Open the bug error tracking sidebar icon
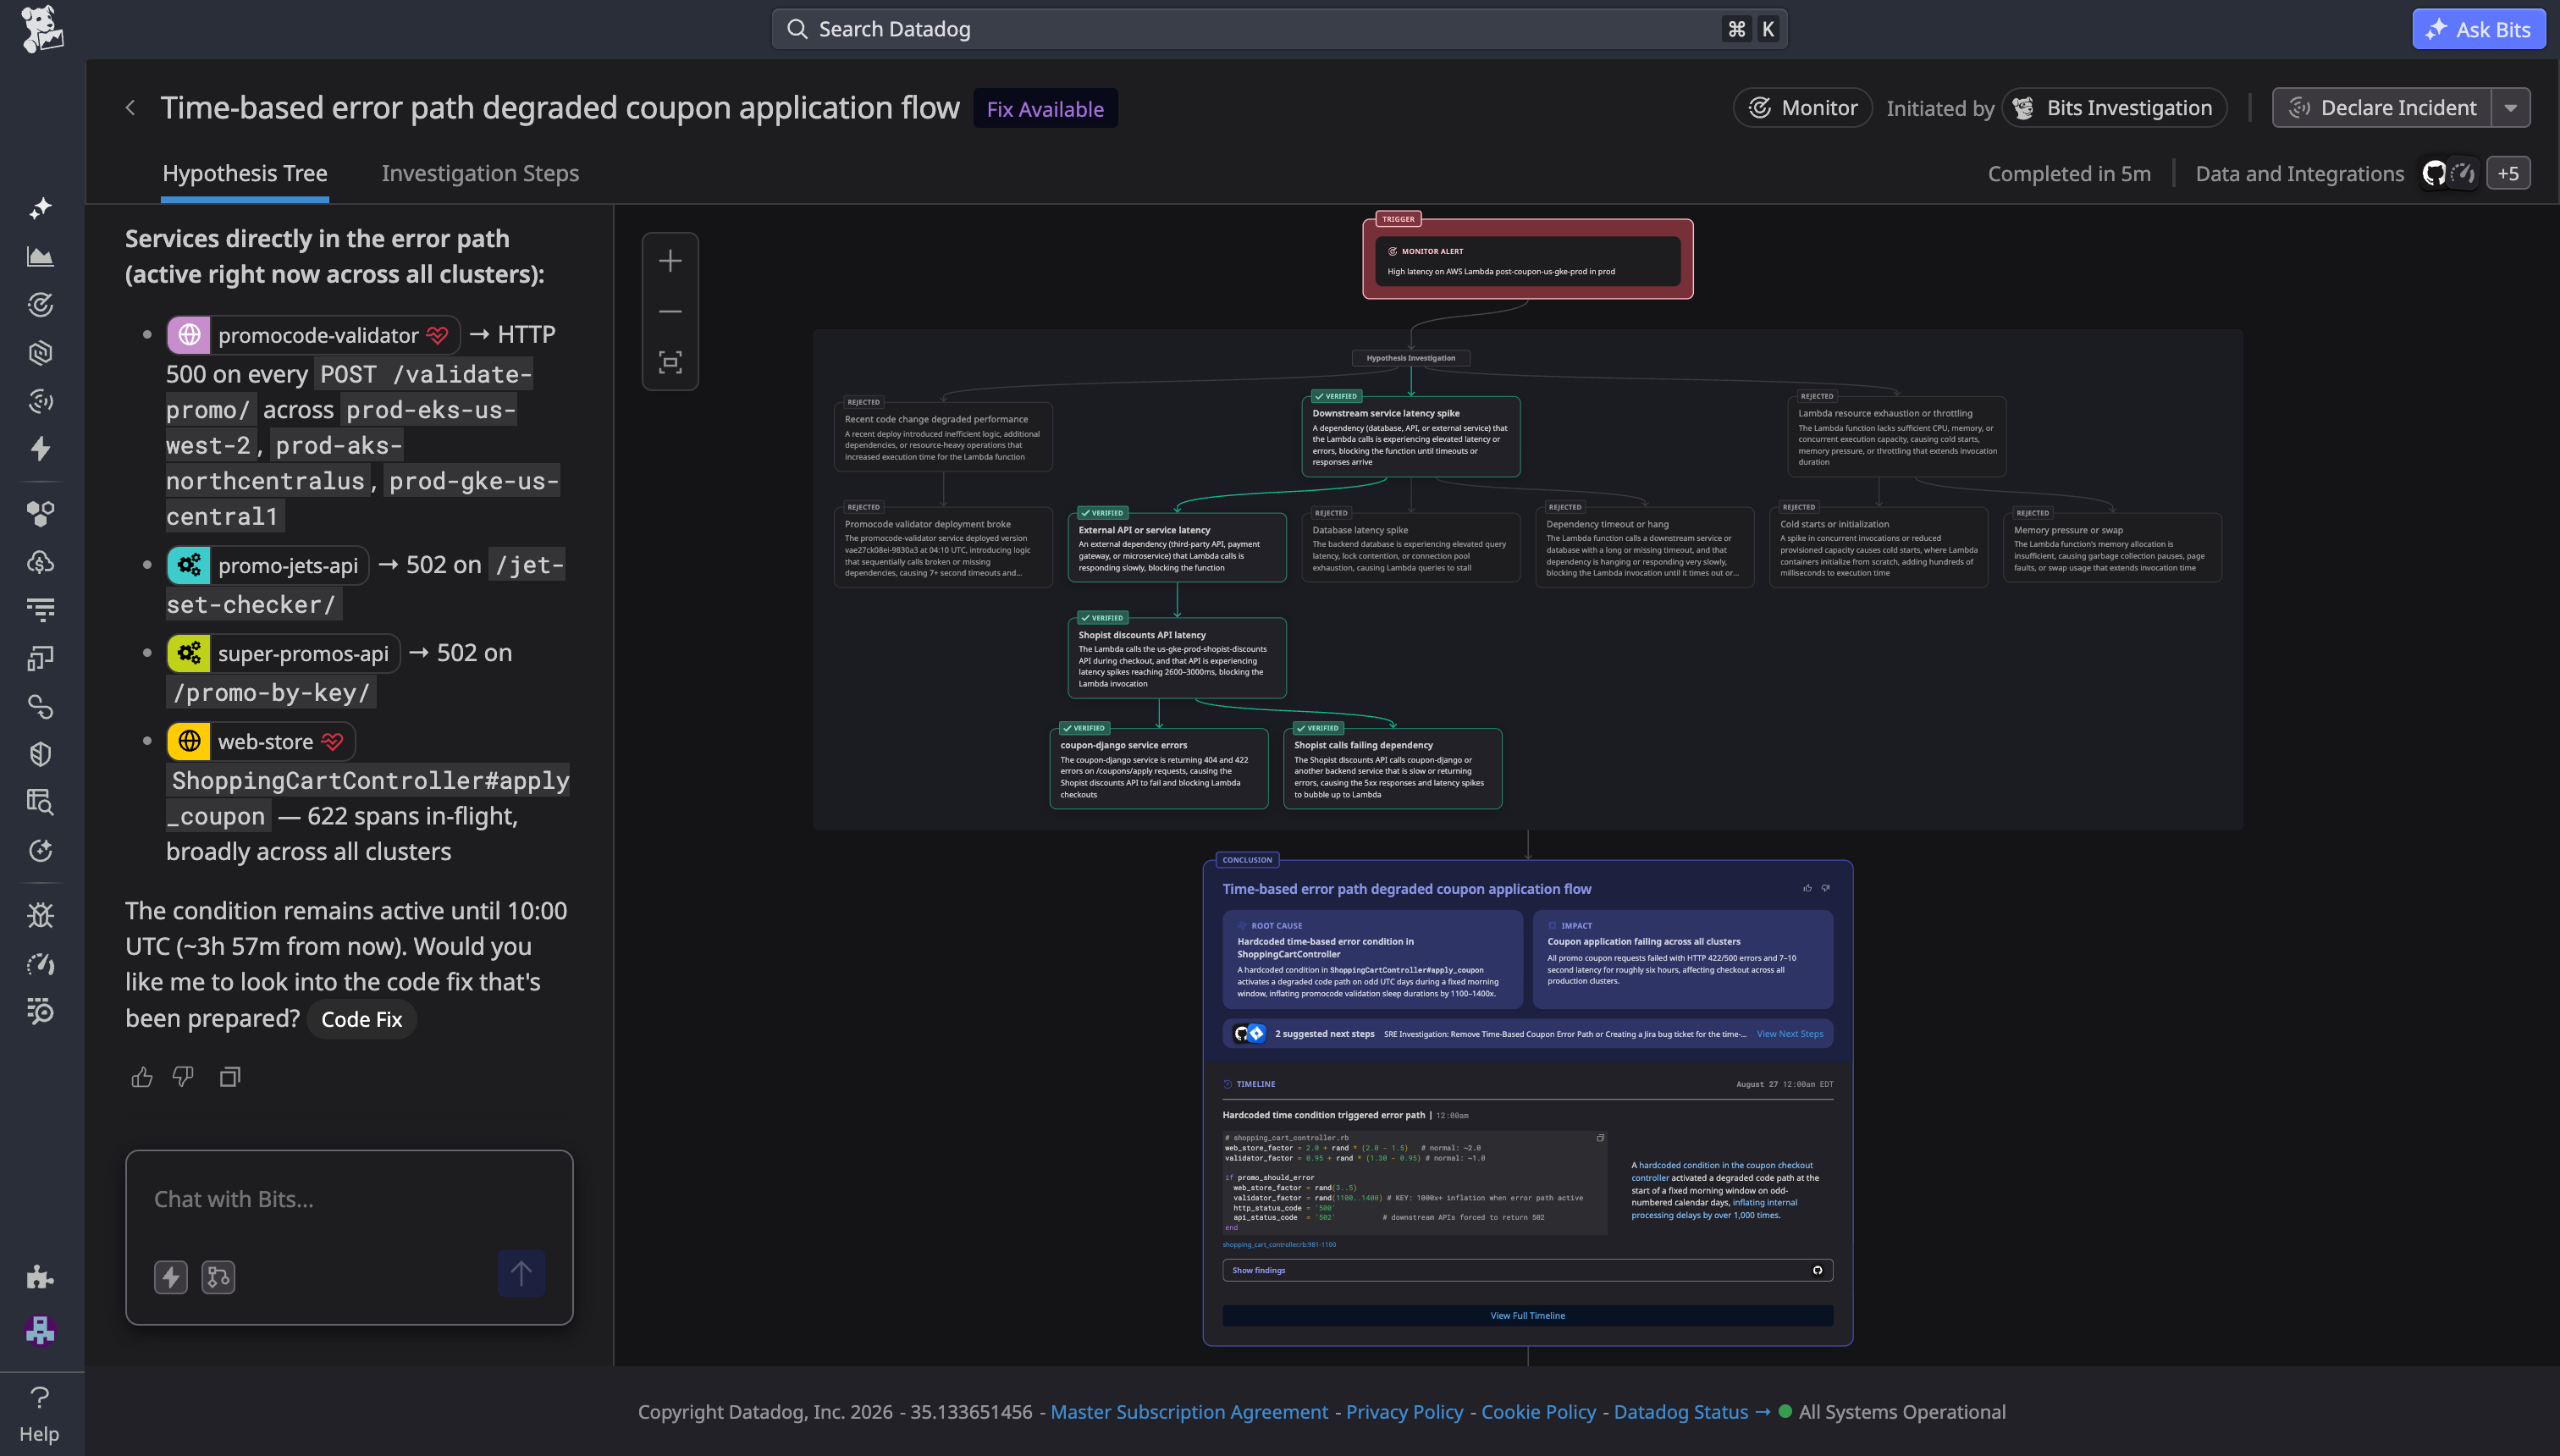This screenshot has width=2560, height=1456. pyautogui.click(x=40, y=915)
